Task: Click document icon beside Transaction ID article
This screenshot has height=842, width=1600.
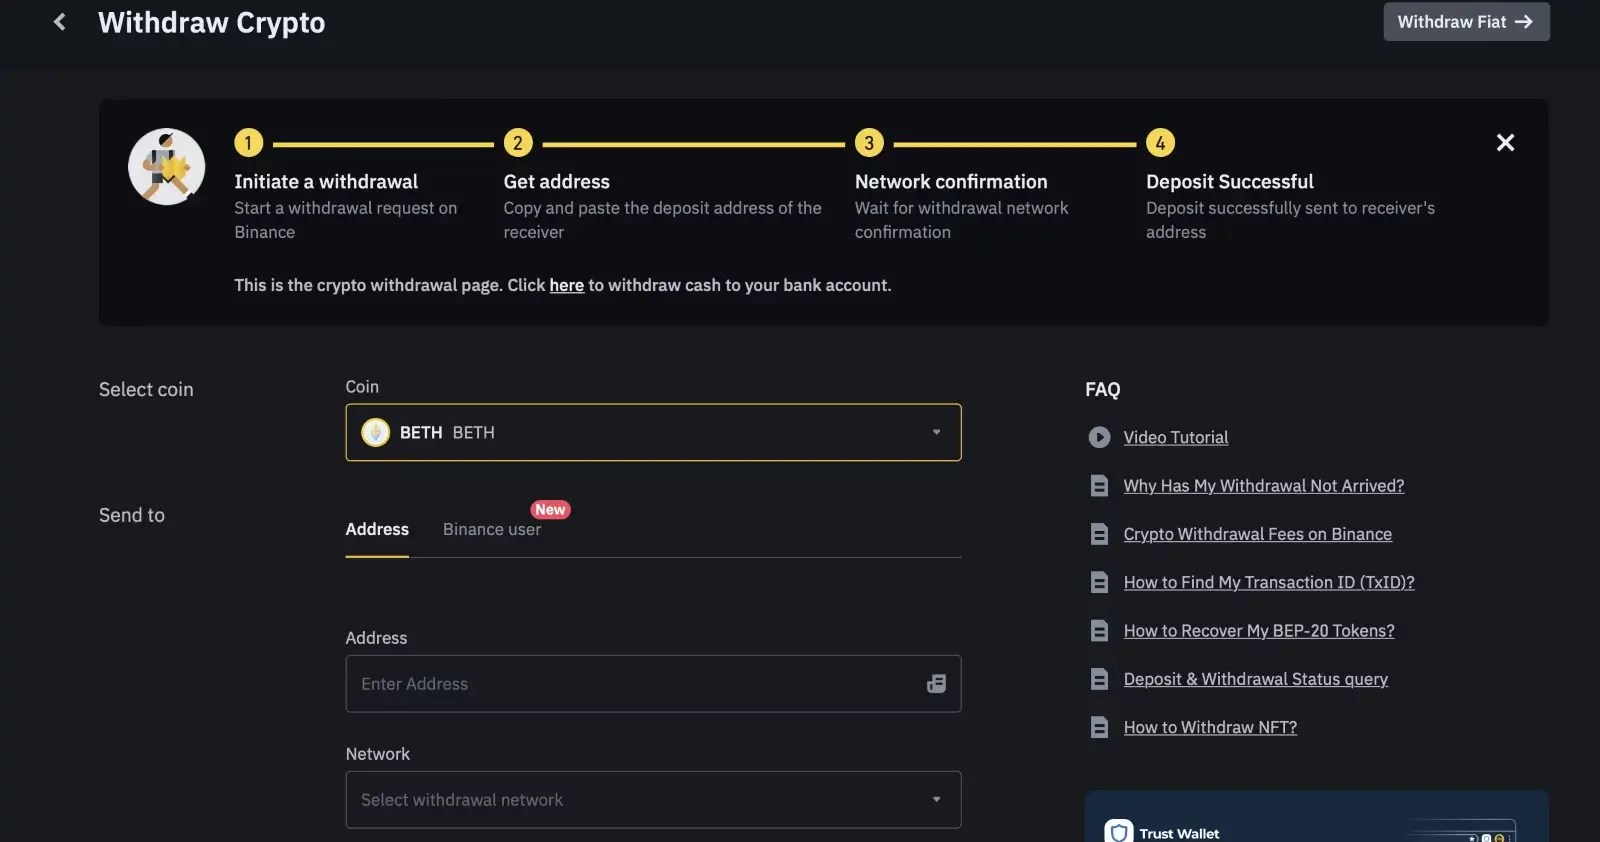Action: pos(1099,582)
